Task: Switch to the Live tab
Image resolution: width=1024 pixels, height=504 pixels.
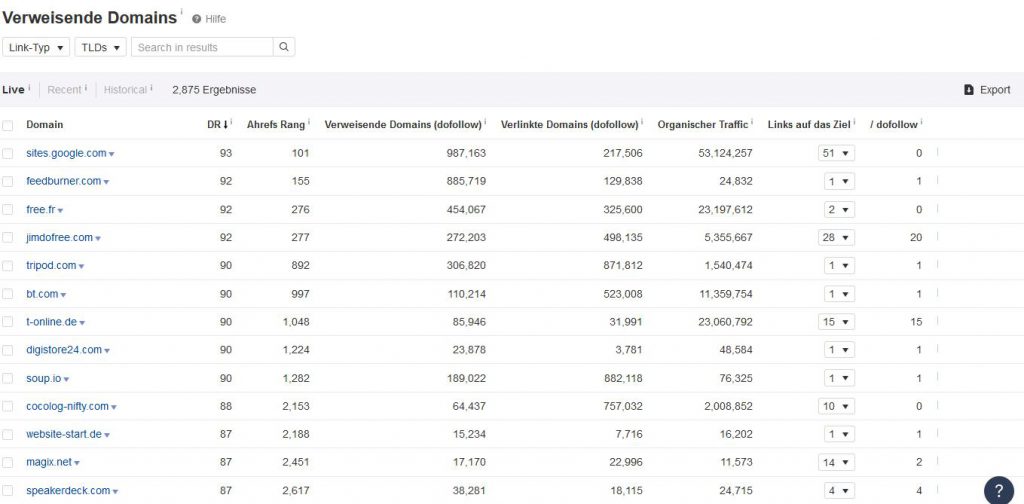Action: click(13, 90)
